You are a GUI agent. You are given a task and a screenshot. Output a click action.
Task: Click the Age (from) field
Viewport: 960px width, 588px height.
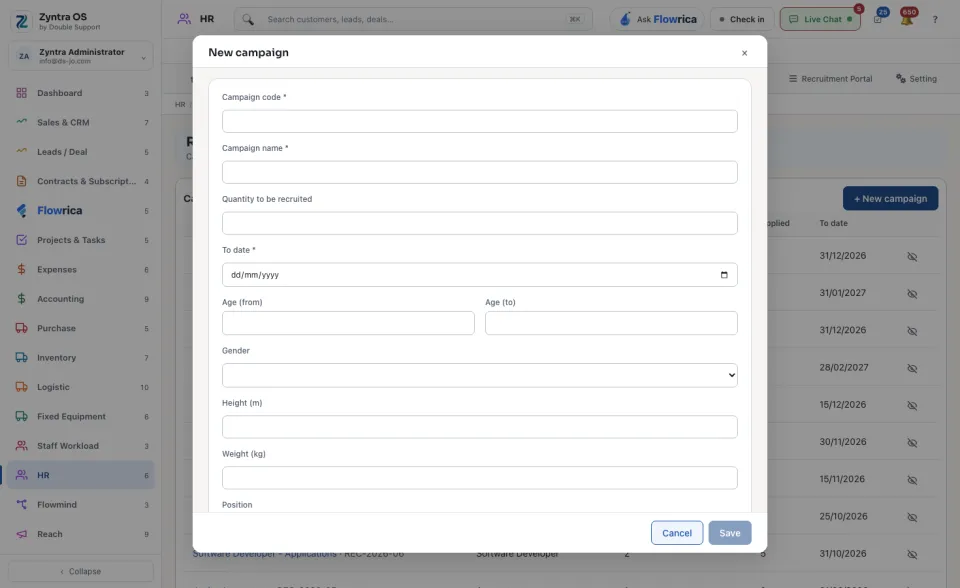tap(348, 323)
